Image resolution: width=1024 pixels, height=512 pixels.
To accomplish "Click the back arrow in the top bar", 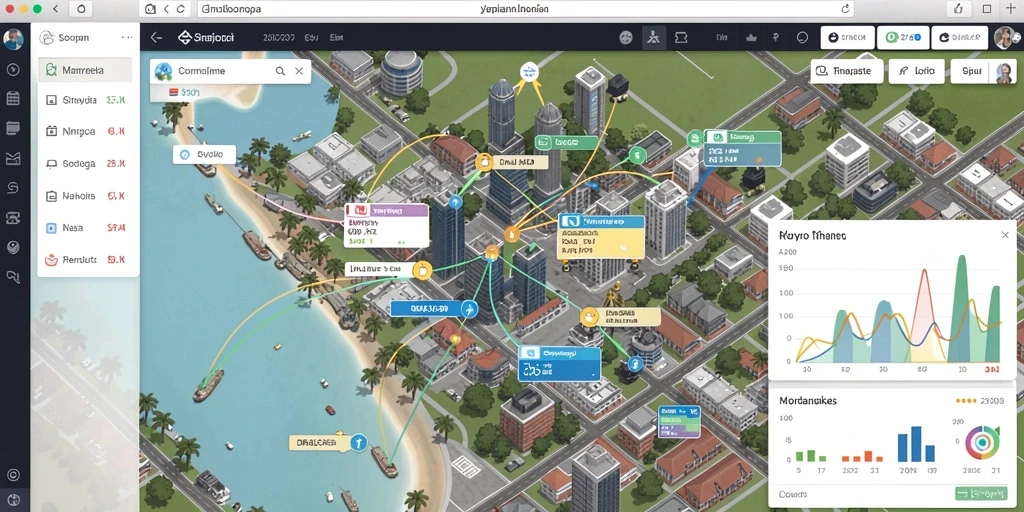I will click(x=156, y=38).
